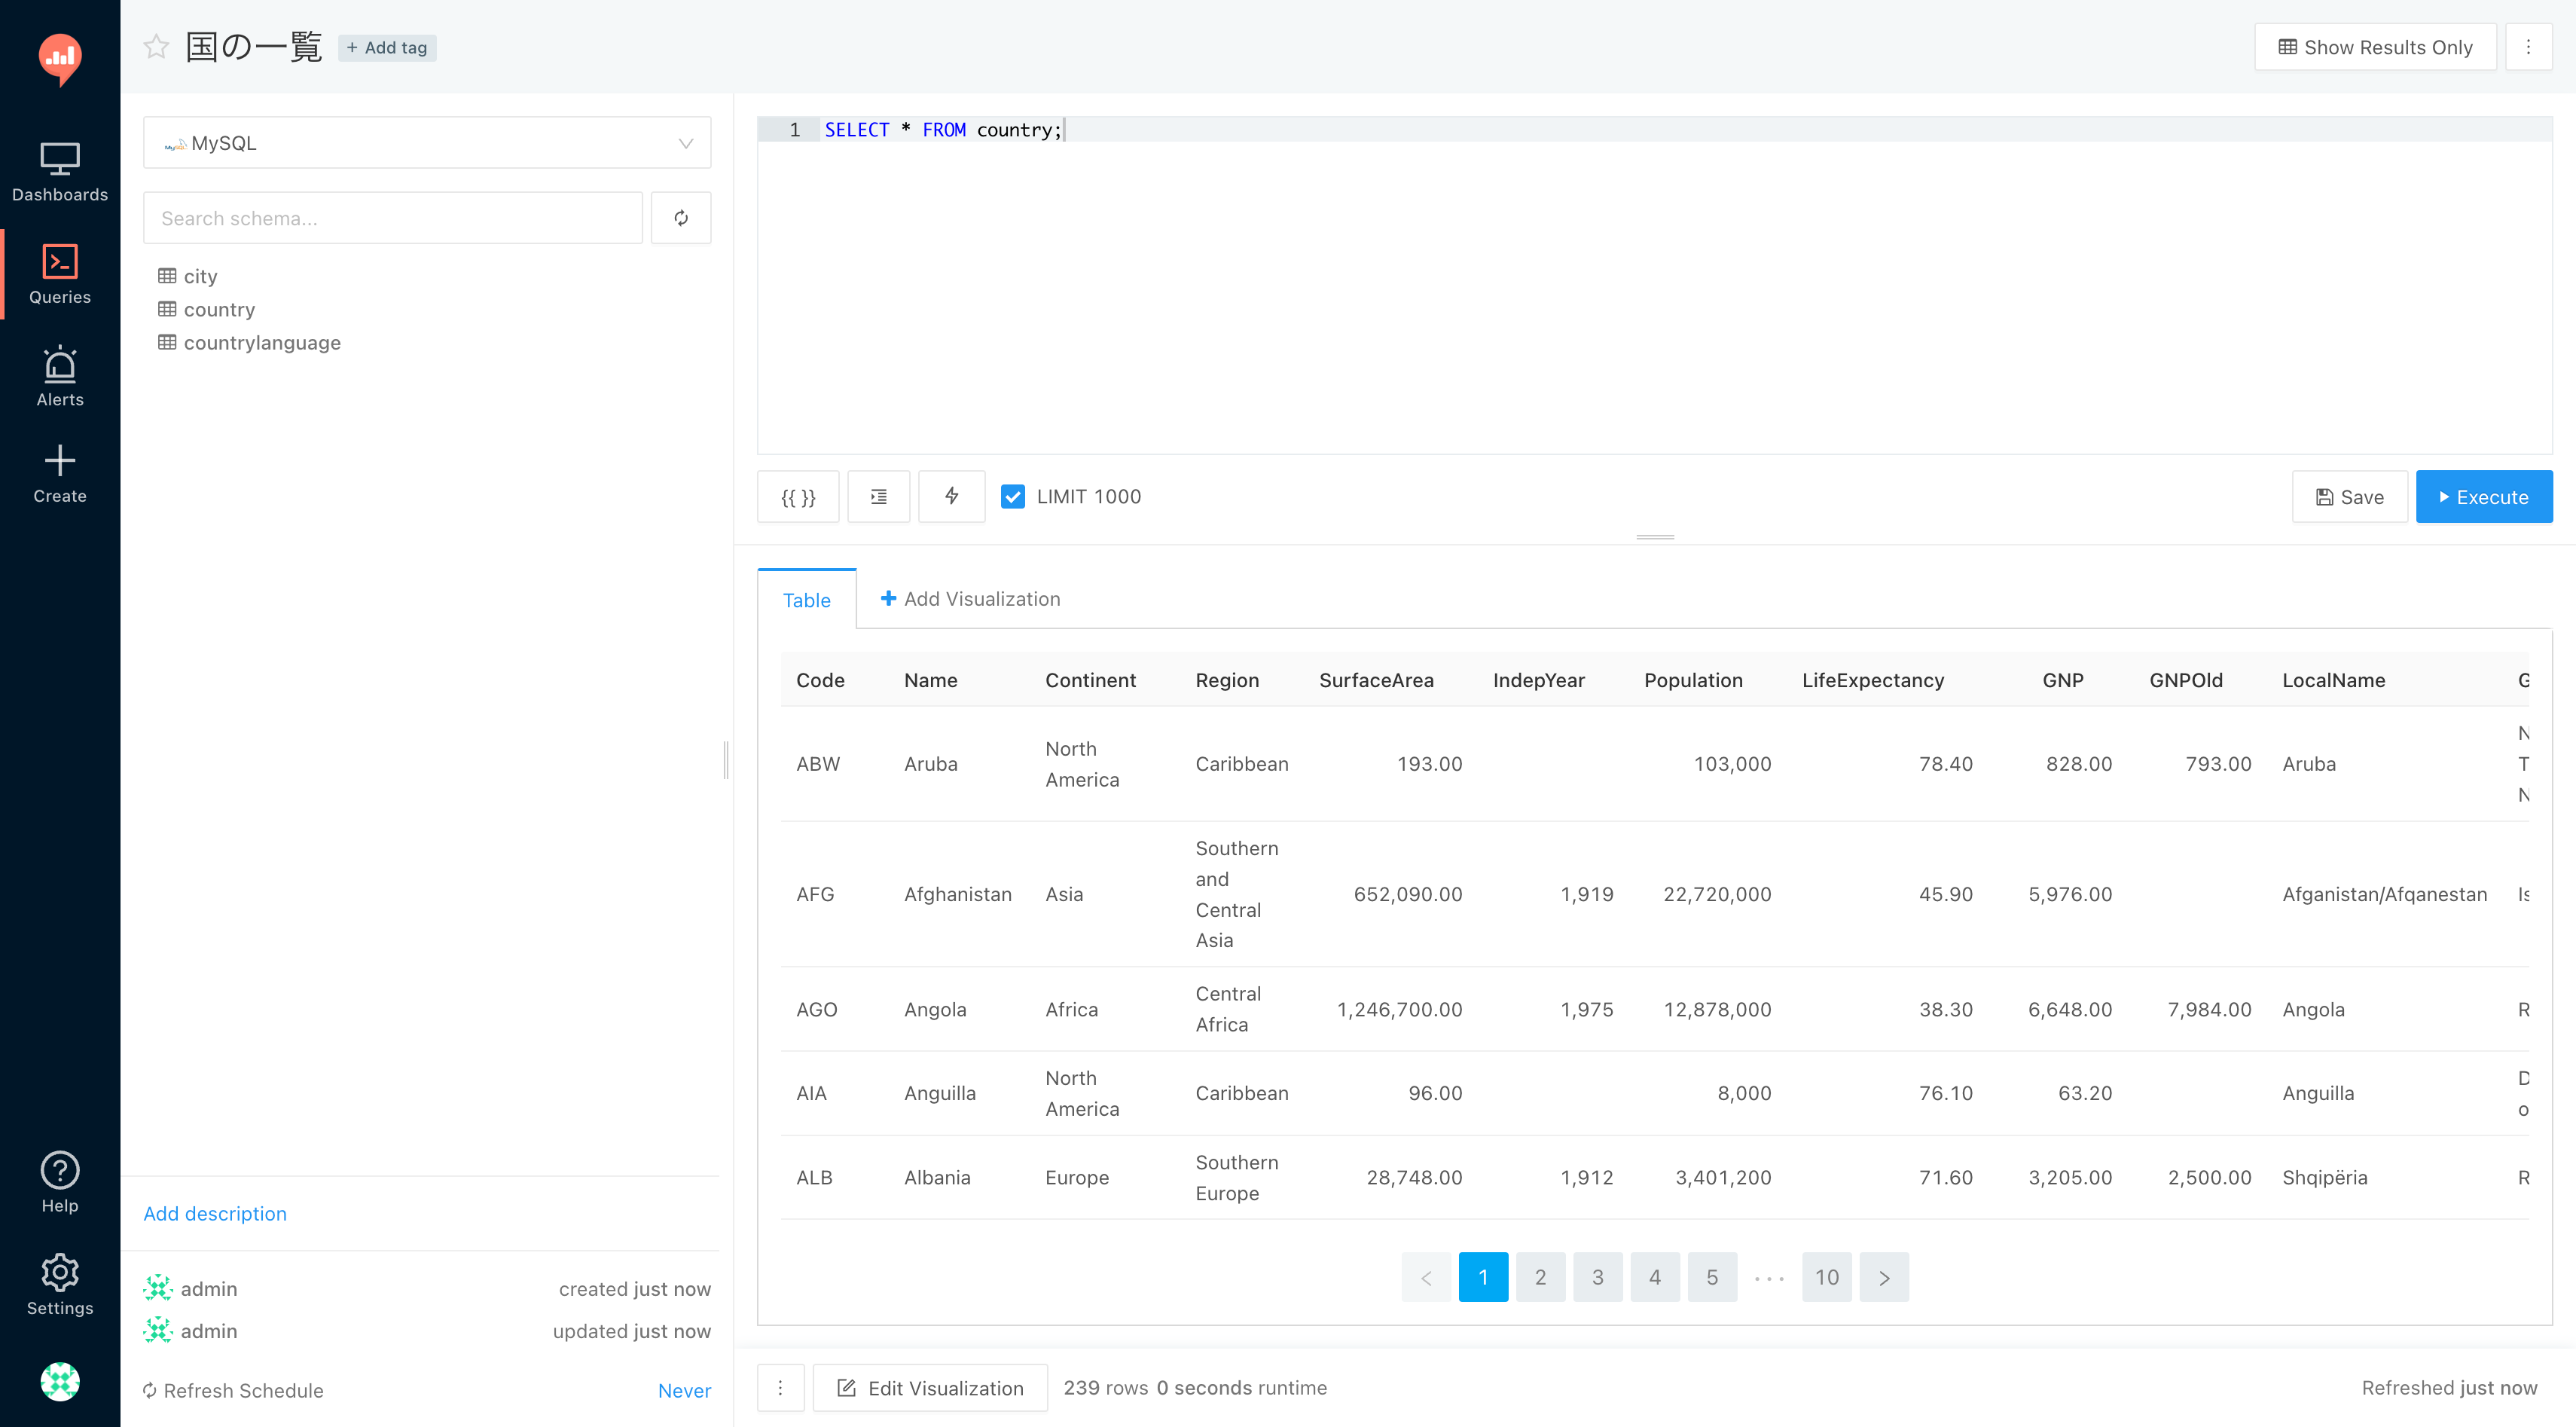Toggle autocomplete via lightning bolt button
This screenshot has width=2576, height=1427.
(951, 497)
